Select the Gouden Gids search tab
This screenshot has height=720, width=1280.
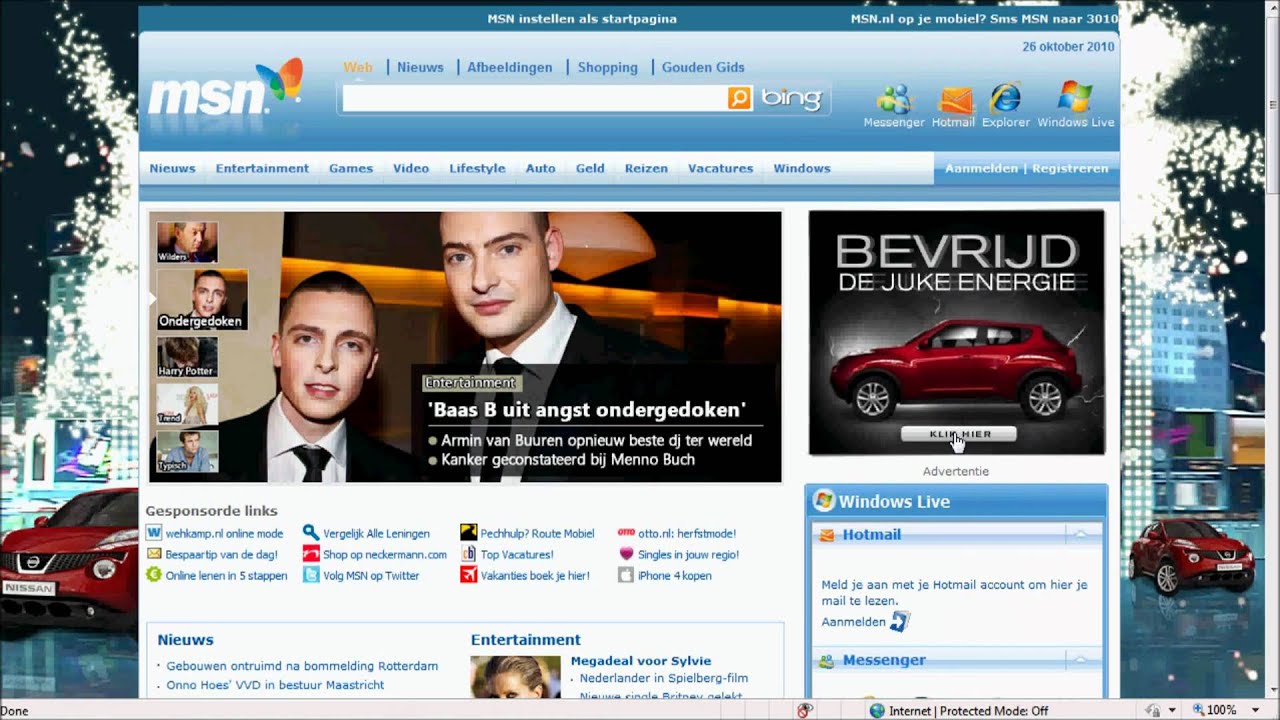point(703,67)
